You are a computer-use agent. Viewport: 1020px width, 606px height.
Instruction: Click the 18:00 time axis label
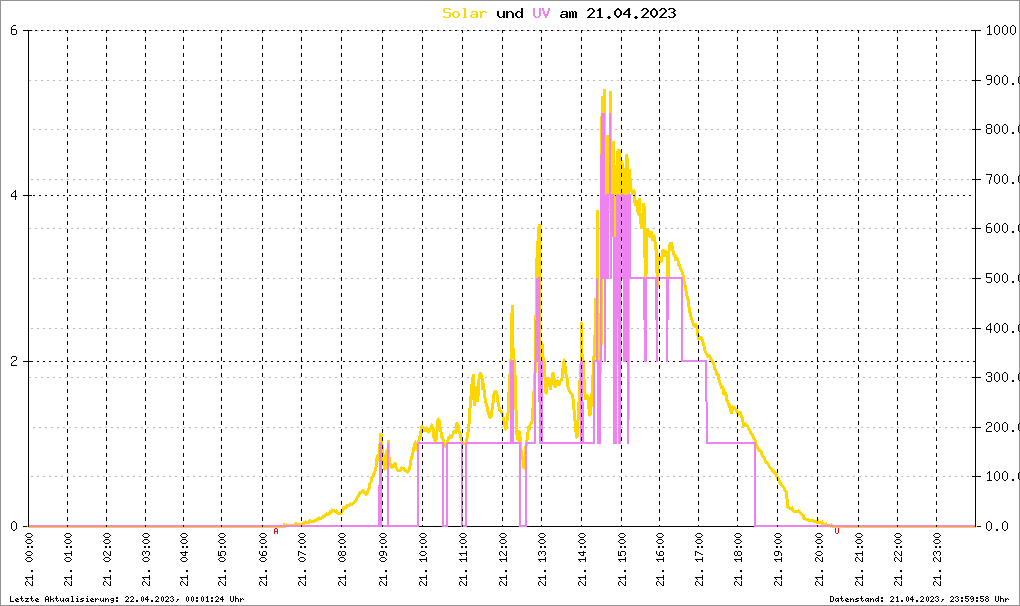tap(738, 559)
